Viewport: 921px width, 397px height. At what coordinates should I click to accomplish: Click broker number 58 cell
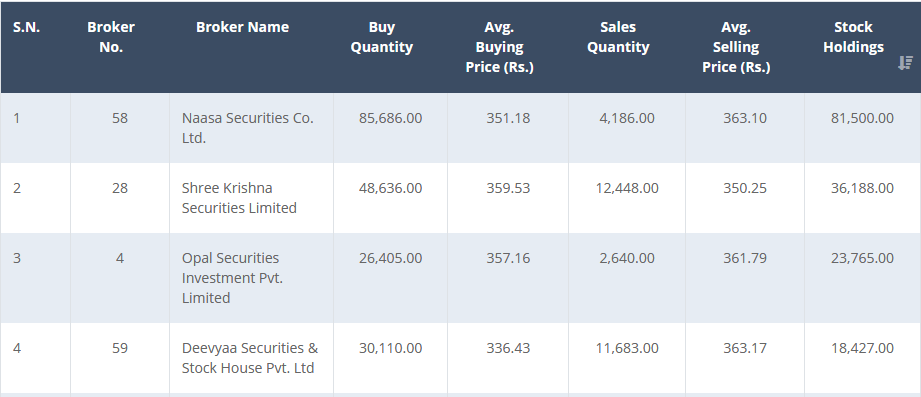pyautogui.click(x=120, y=118)
